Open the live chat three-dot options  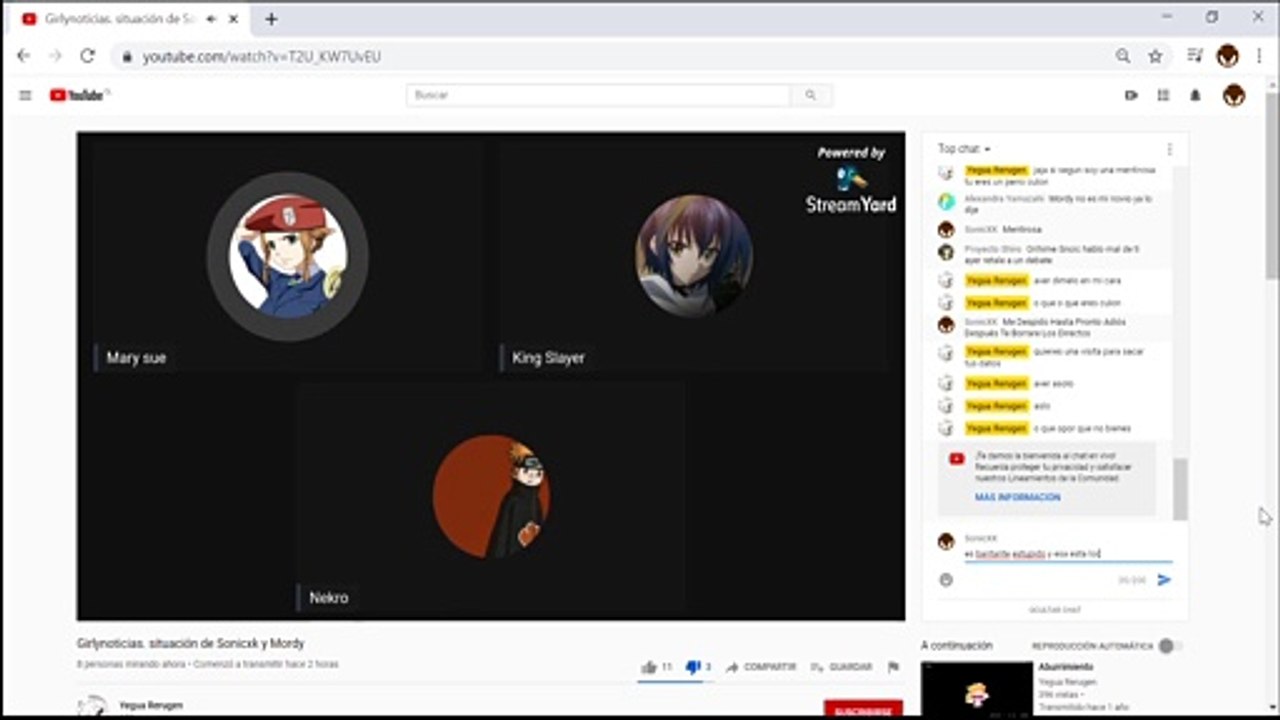(x=1169, y=149)
